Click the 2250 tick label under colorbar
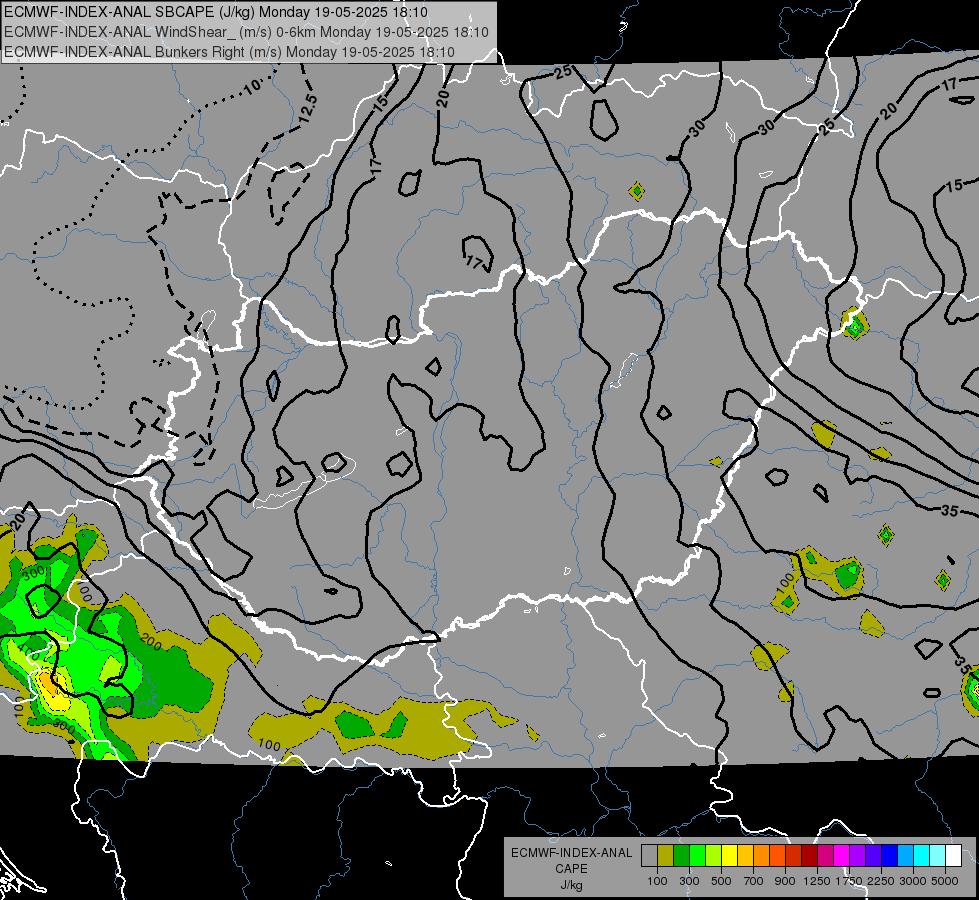979x900 pixels. [x=881, y=881]
